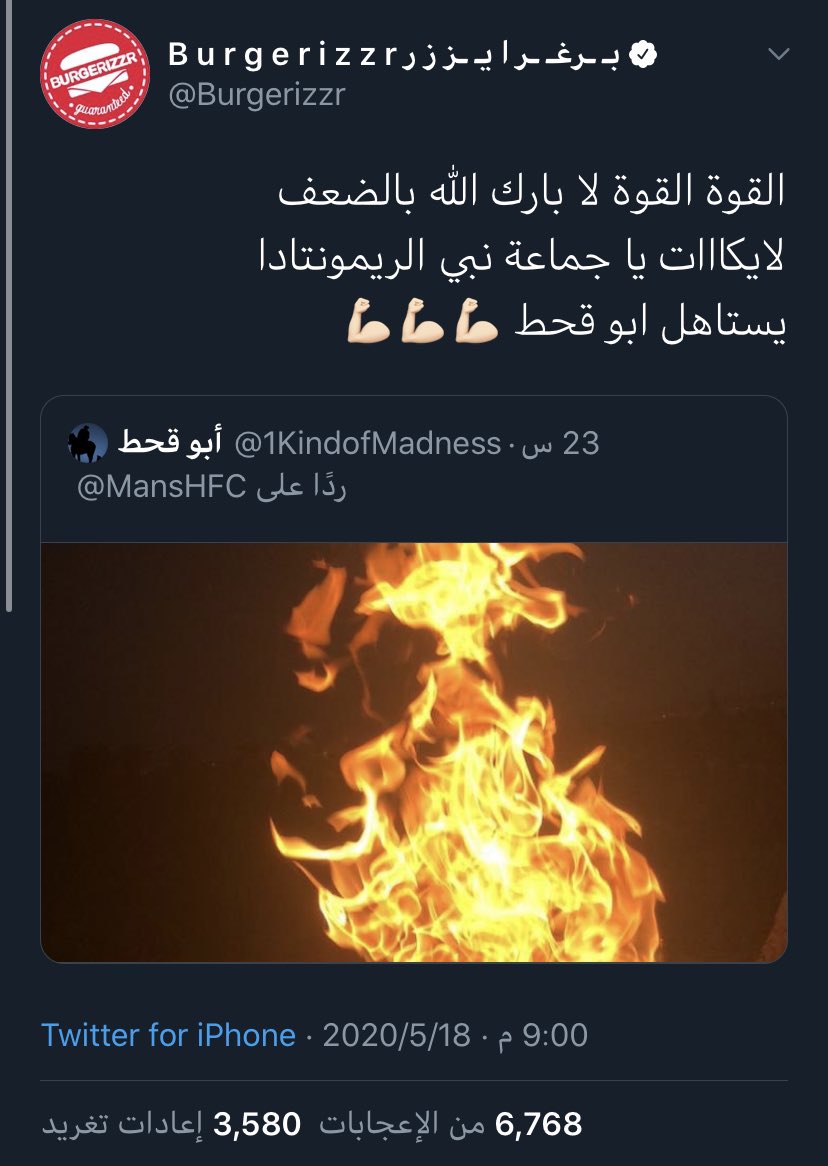View the 6,768 likes list

451,1124
